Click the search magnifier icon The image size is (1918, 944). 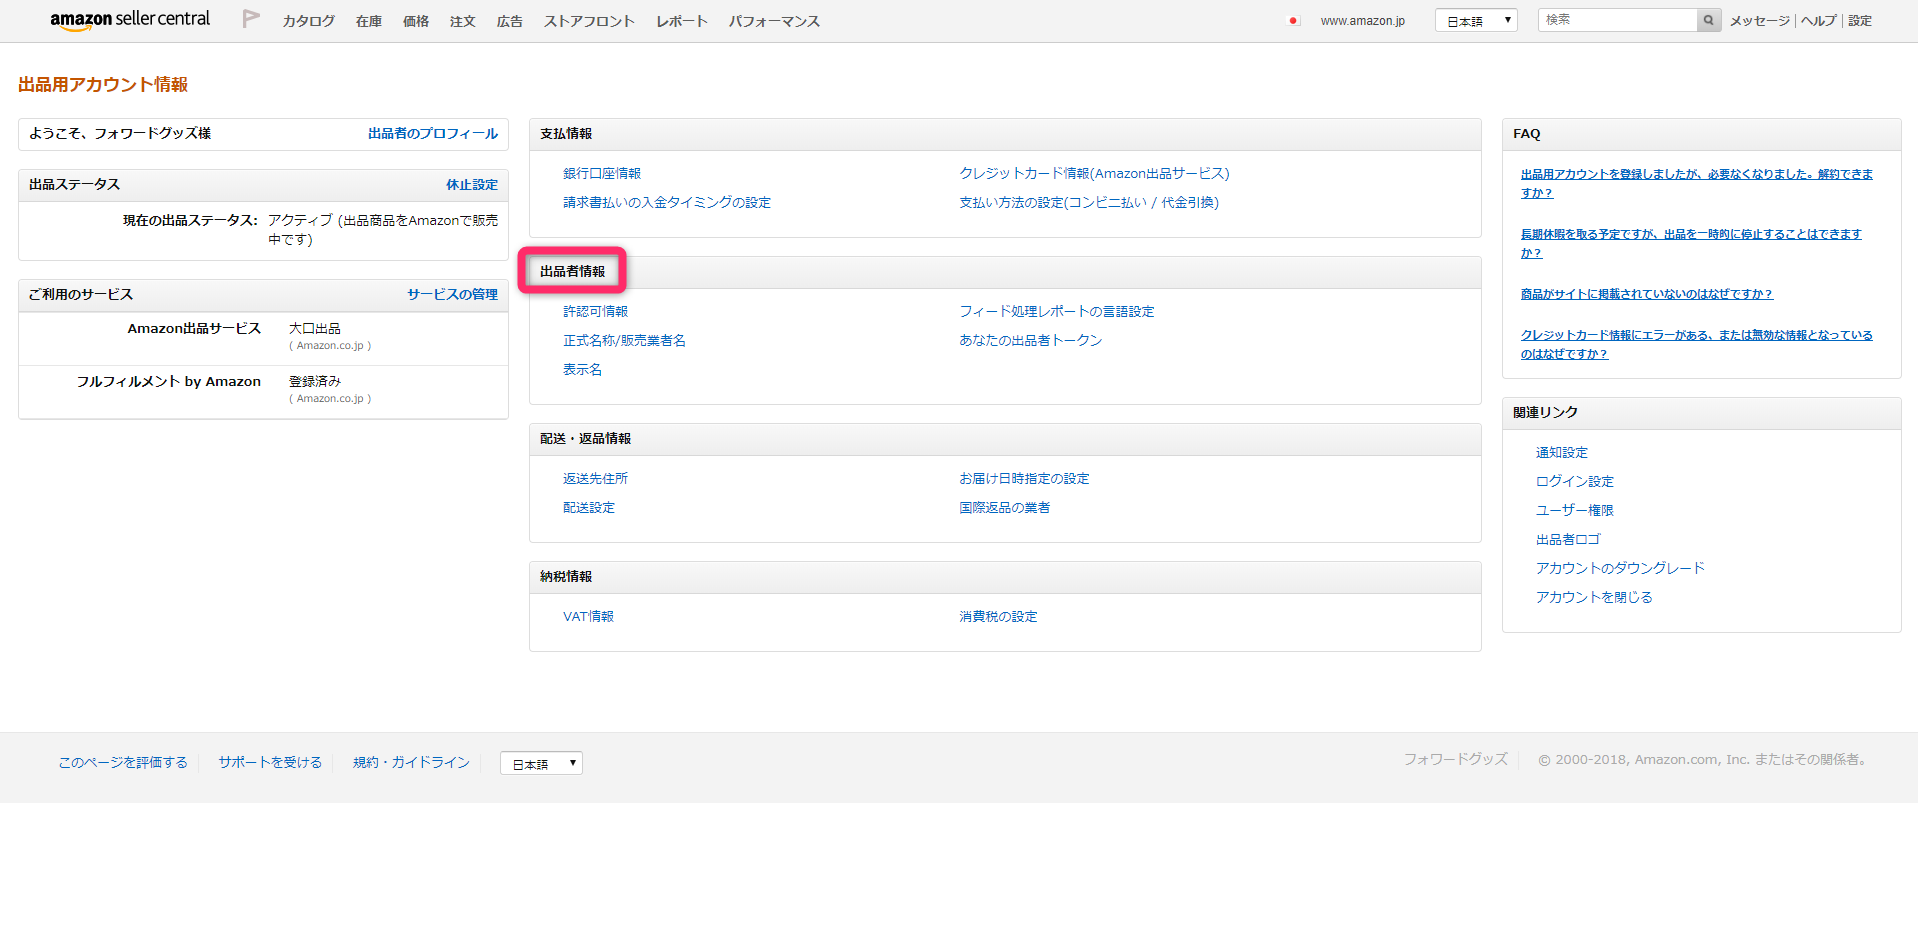1707,19
